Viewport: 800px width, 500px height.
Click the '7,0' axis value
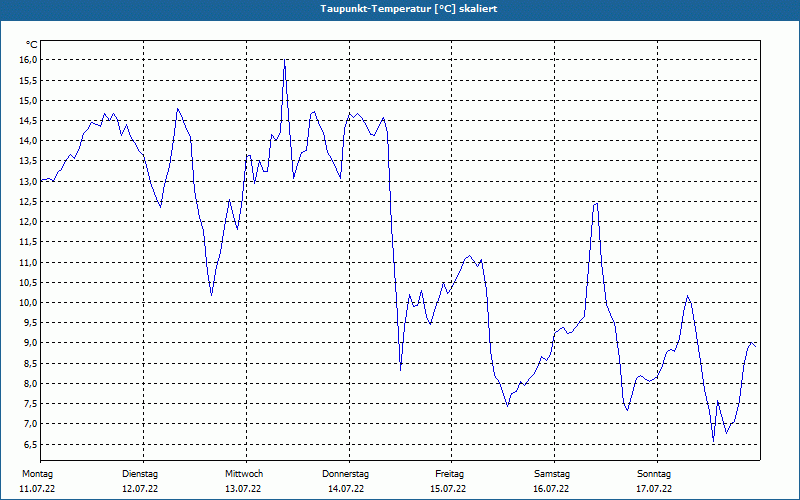[31, 423]
